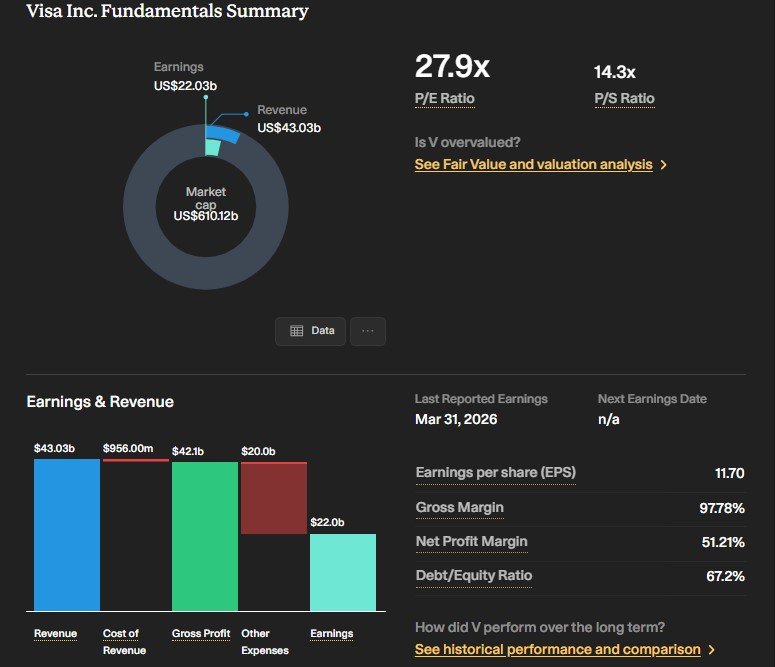775x667 pixels.
Task: Click the Net Profit Margin label
Action: pos(472,541)
